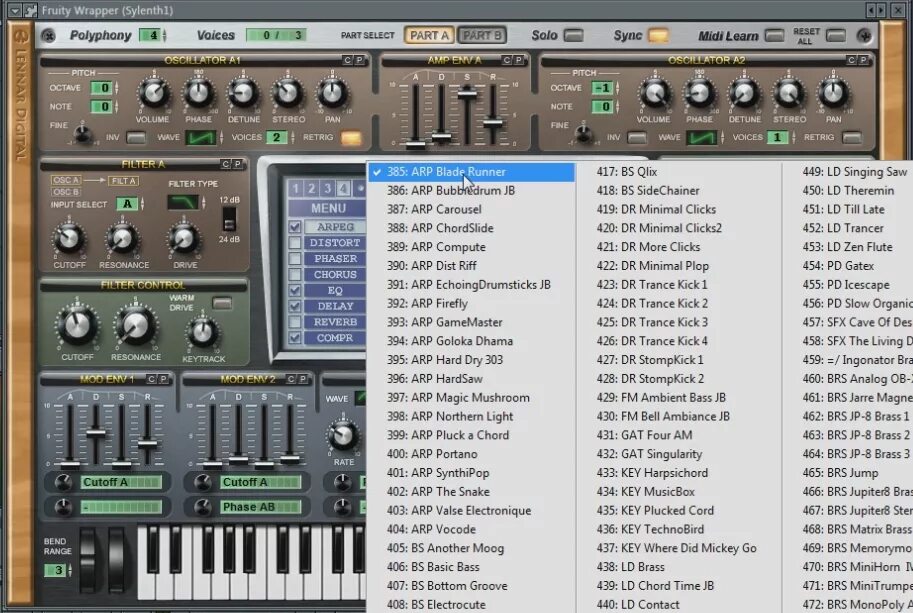
Task: Click Oscillator A1 Volume knob
Action: [153, 93]
